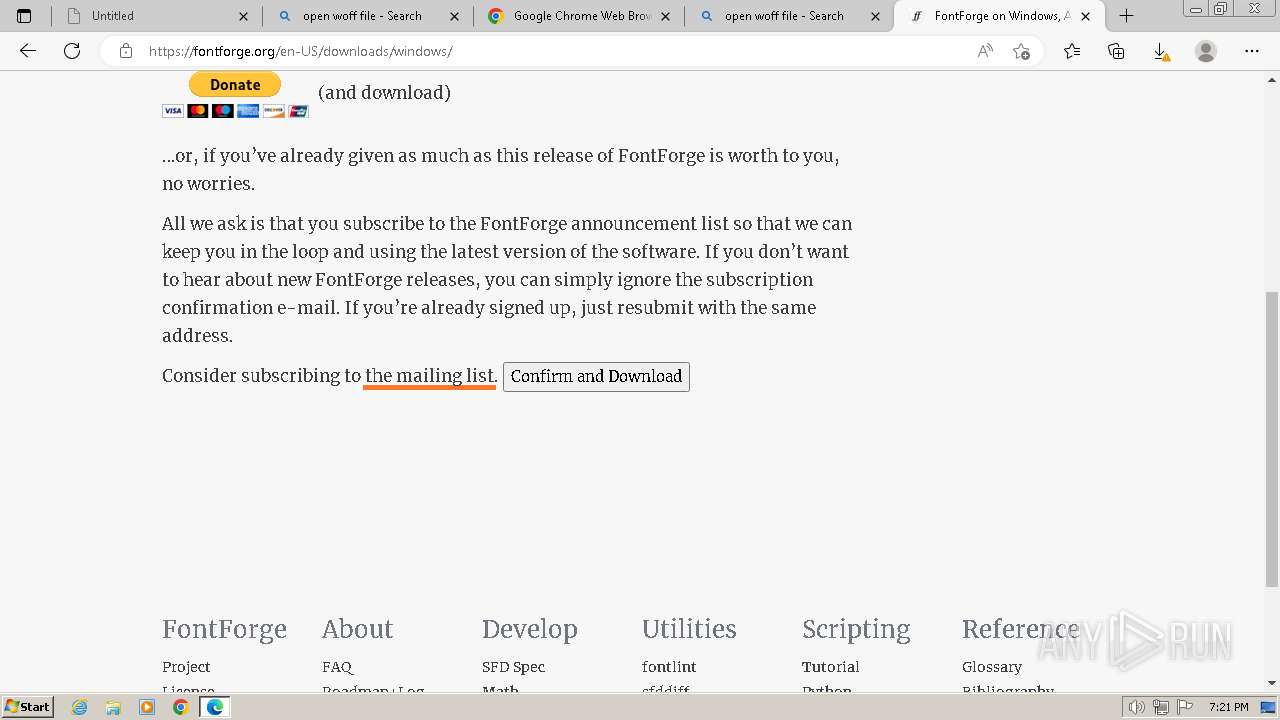Click '(and download)' text
Viewport: 1280px width, 720px height.
(384, 93)
